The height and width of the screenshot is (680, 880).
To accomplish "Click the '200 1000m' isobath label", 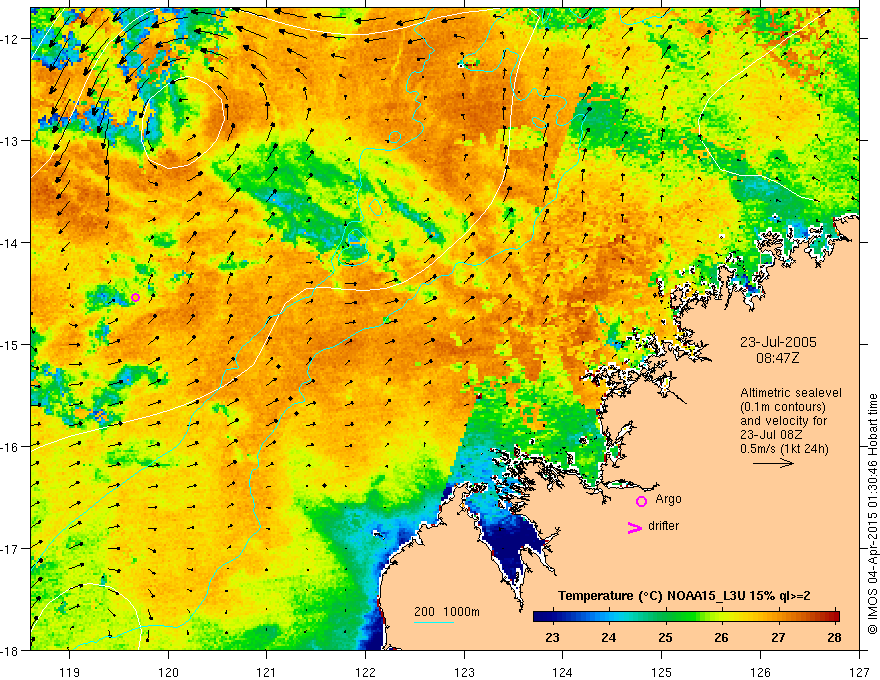I will pyautogui.click(x=447, y=612).
